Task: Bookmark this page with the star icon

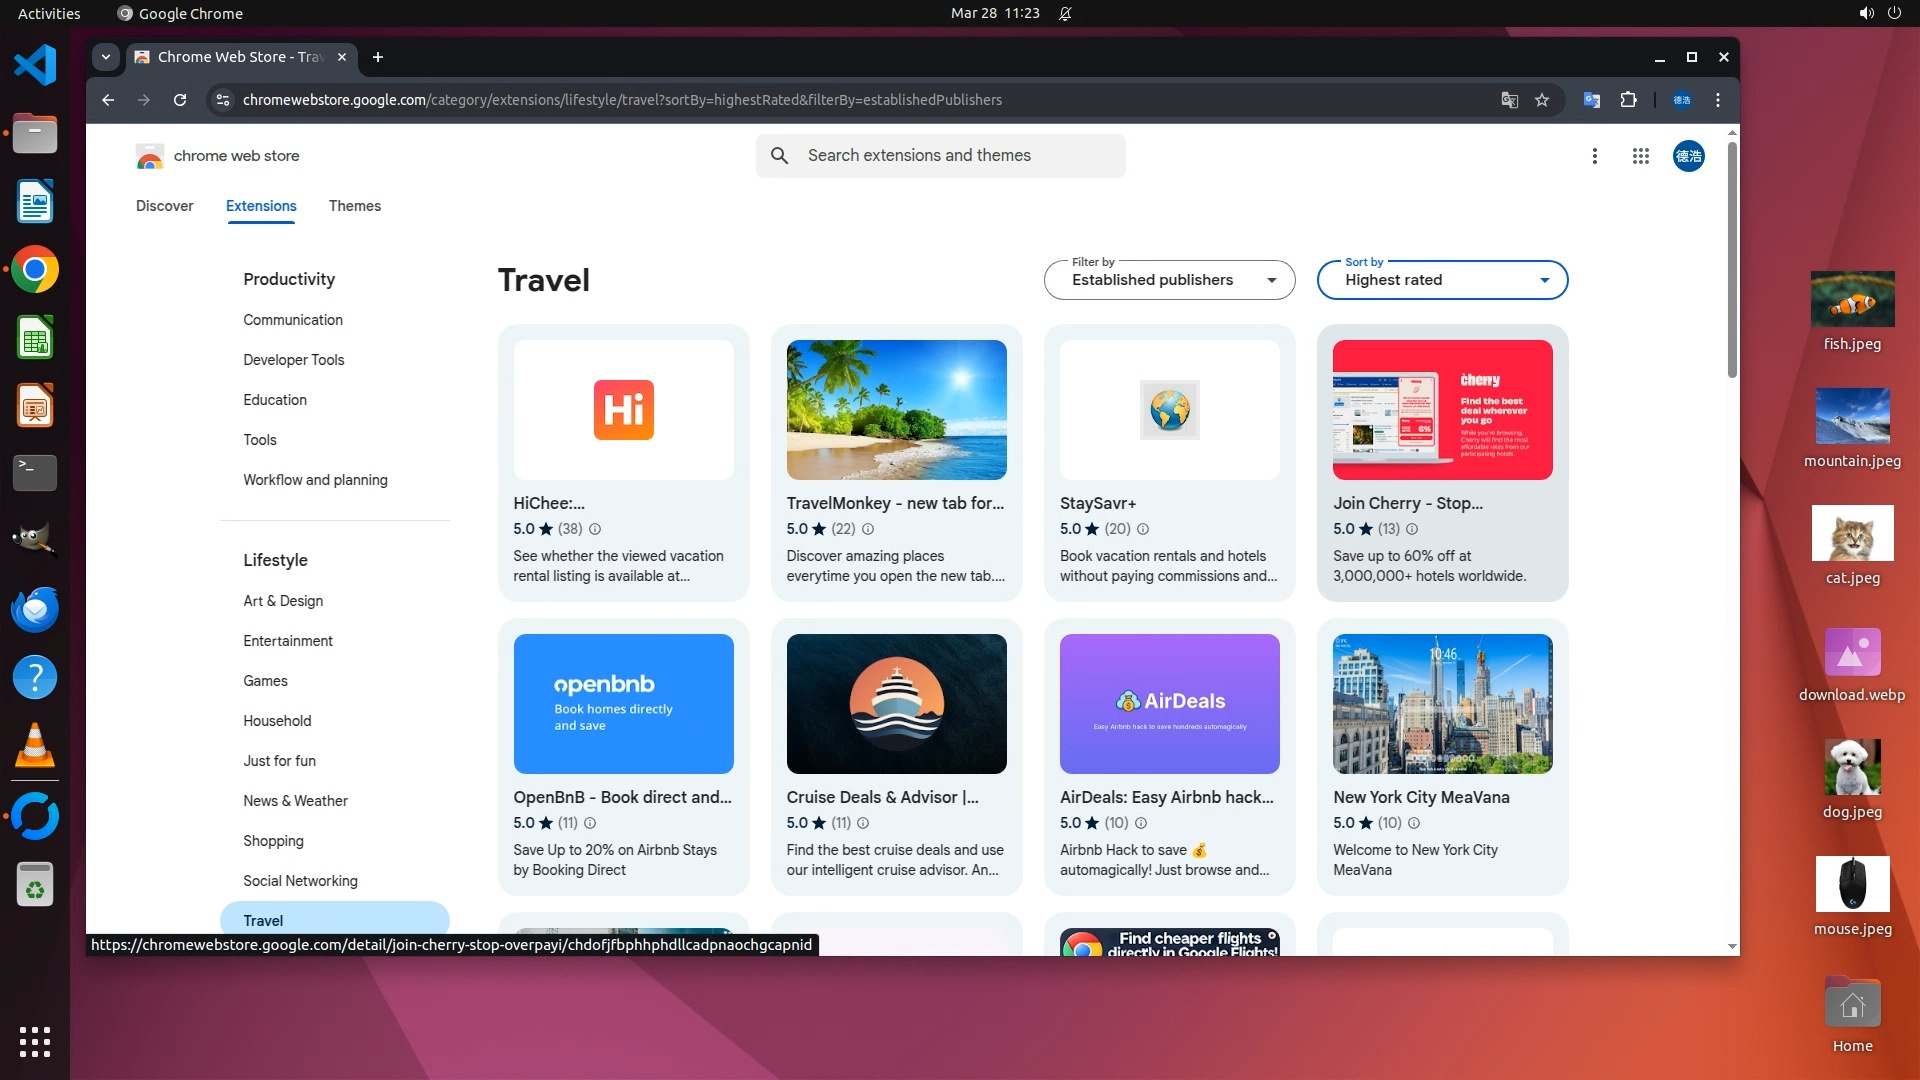Action: tap(1542, 100)
